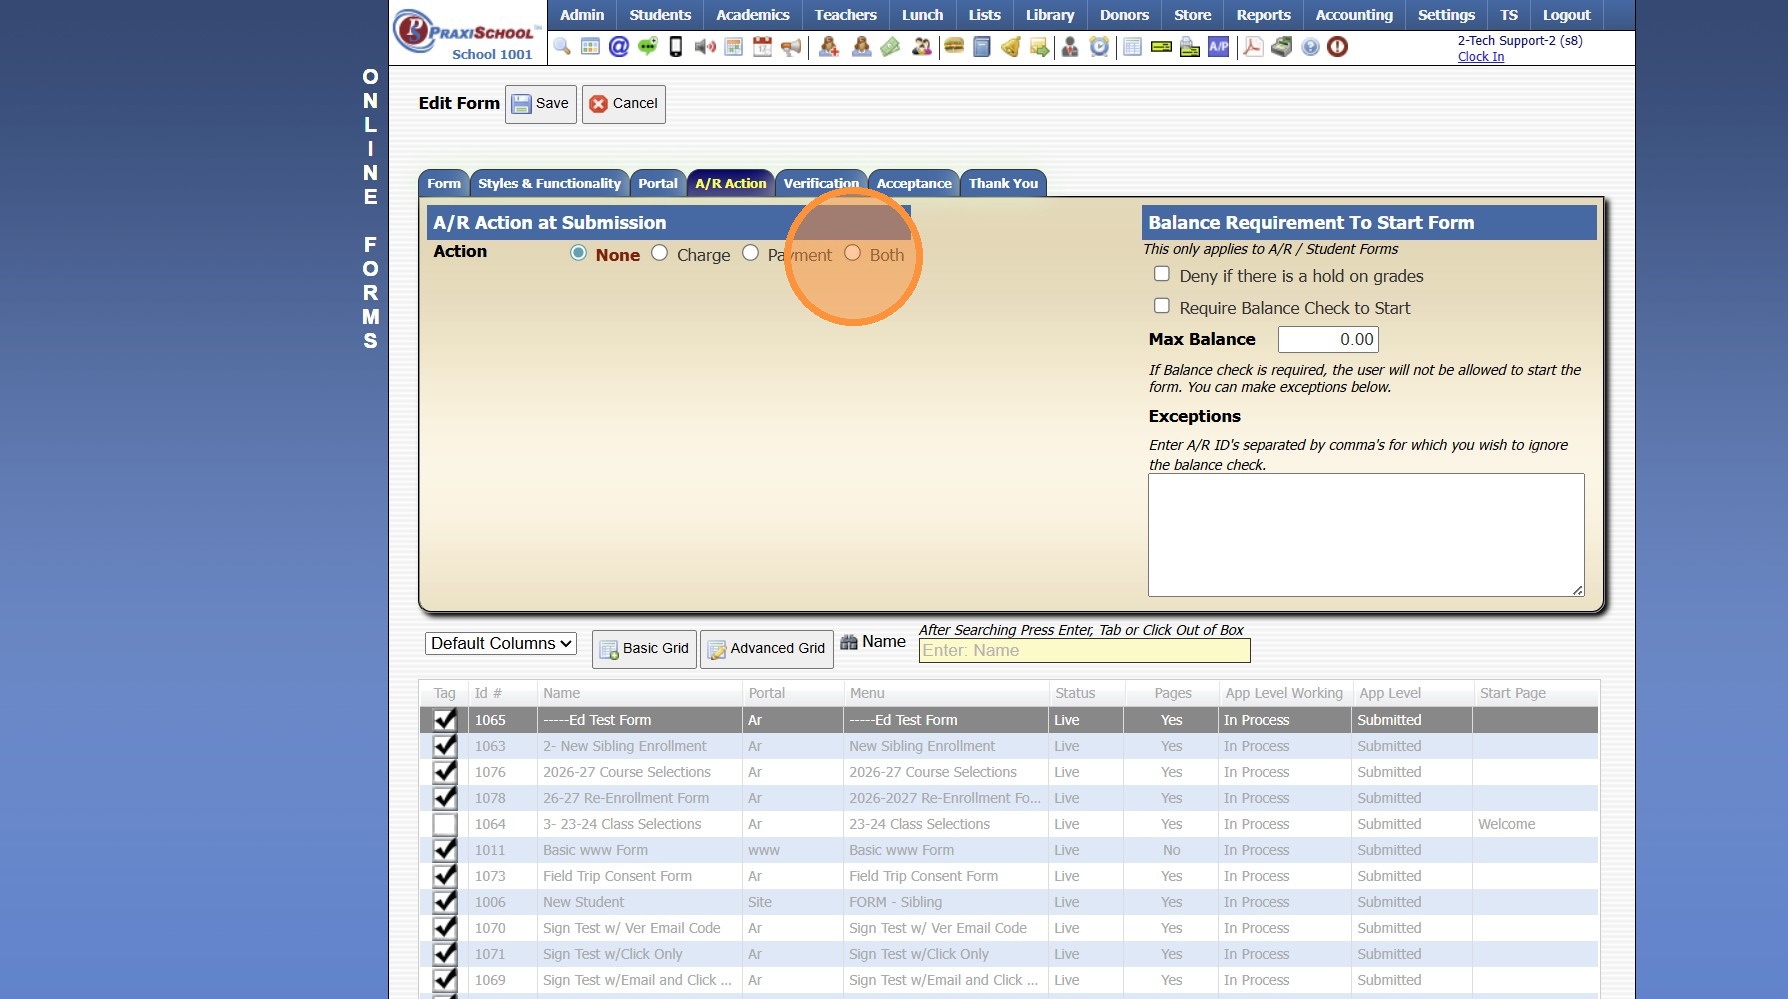Select the New Student row name
This screenshot has width=1788, height=999.
coord(583,902)
